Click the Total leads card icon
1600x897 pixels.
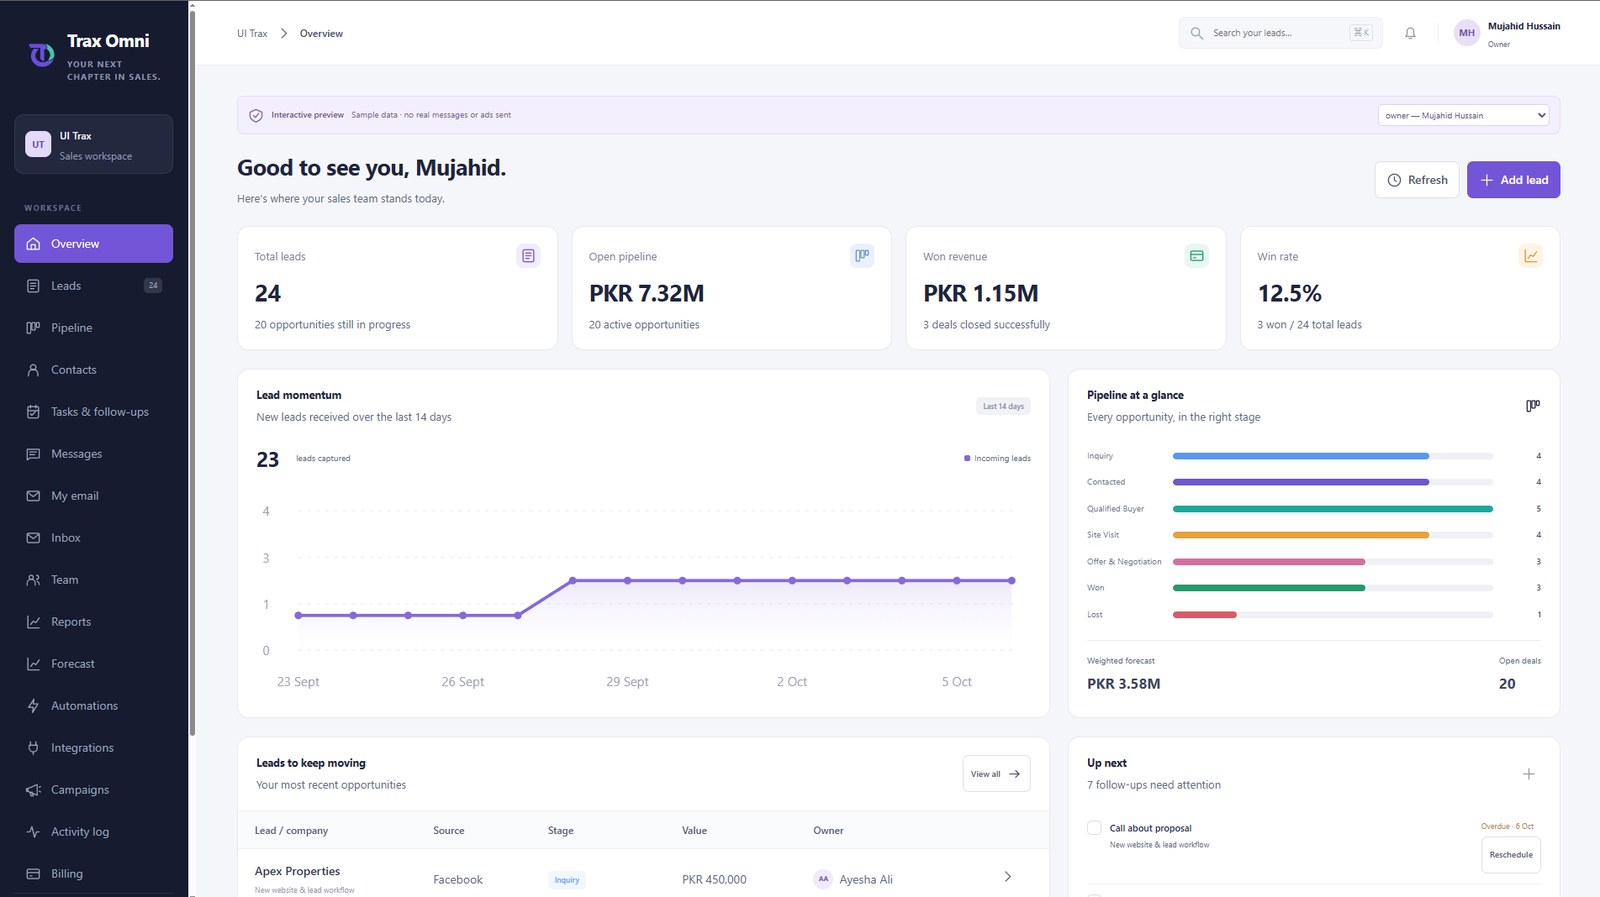click(528, 256)
